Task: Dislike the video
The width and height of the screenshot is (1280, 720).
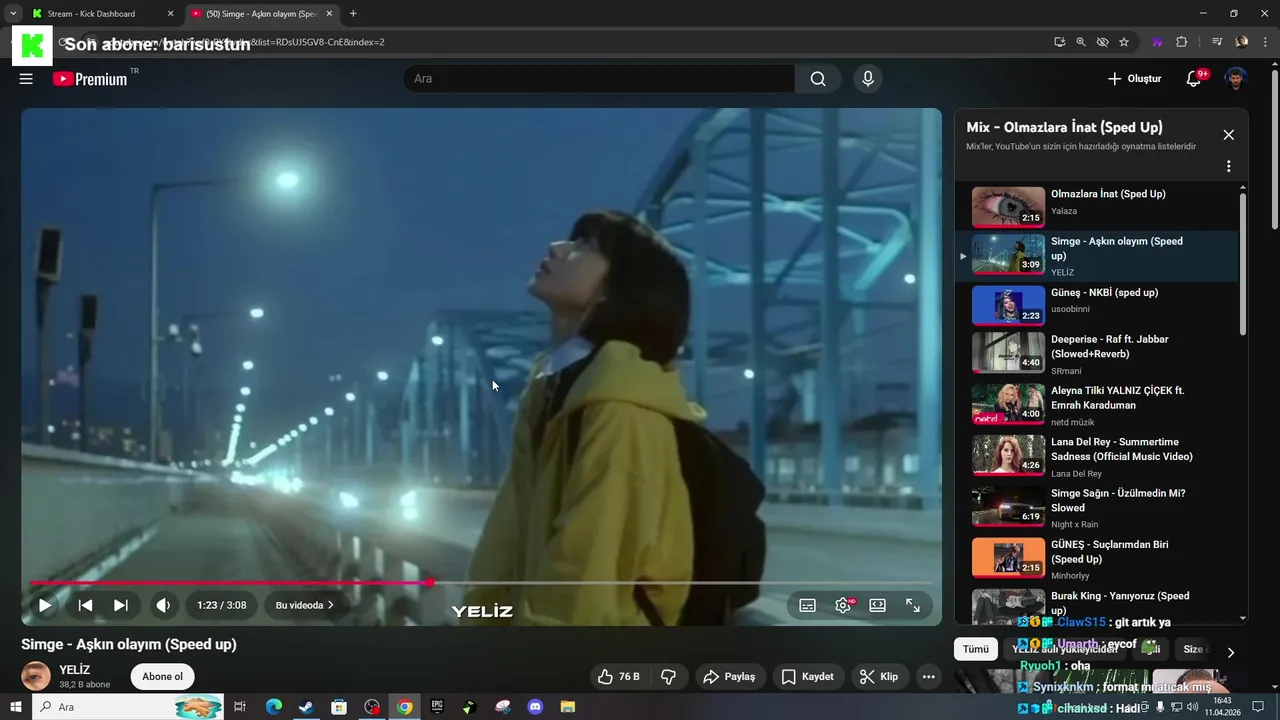Action: click(x=668, y=677)
